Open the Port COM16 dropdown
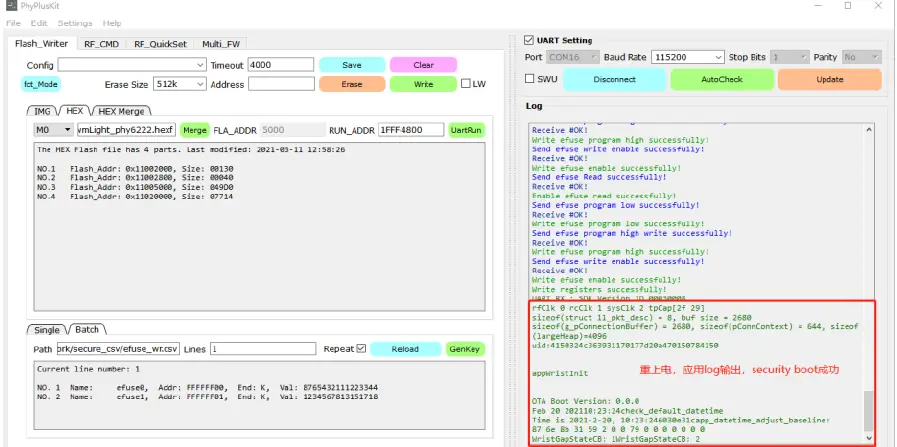Image resolution: width=897 pixels, height=447 pixels. pyautogui.click(x=571, y=57)
